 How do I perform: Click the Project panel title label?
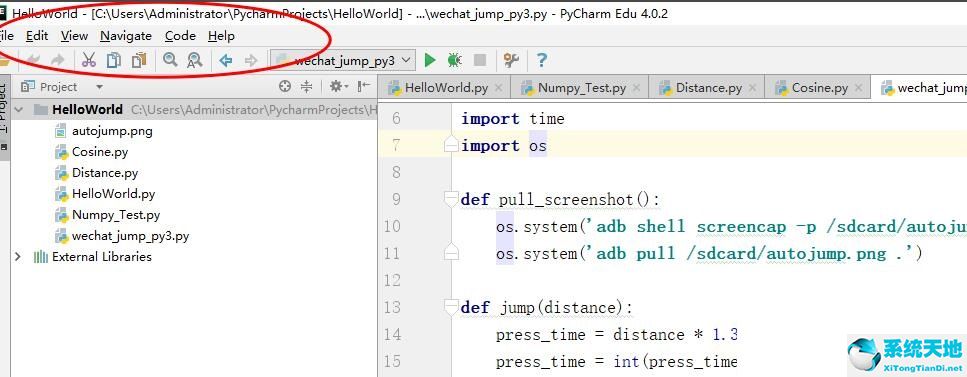[x=59, y=87]
